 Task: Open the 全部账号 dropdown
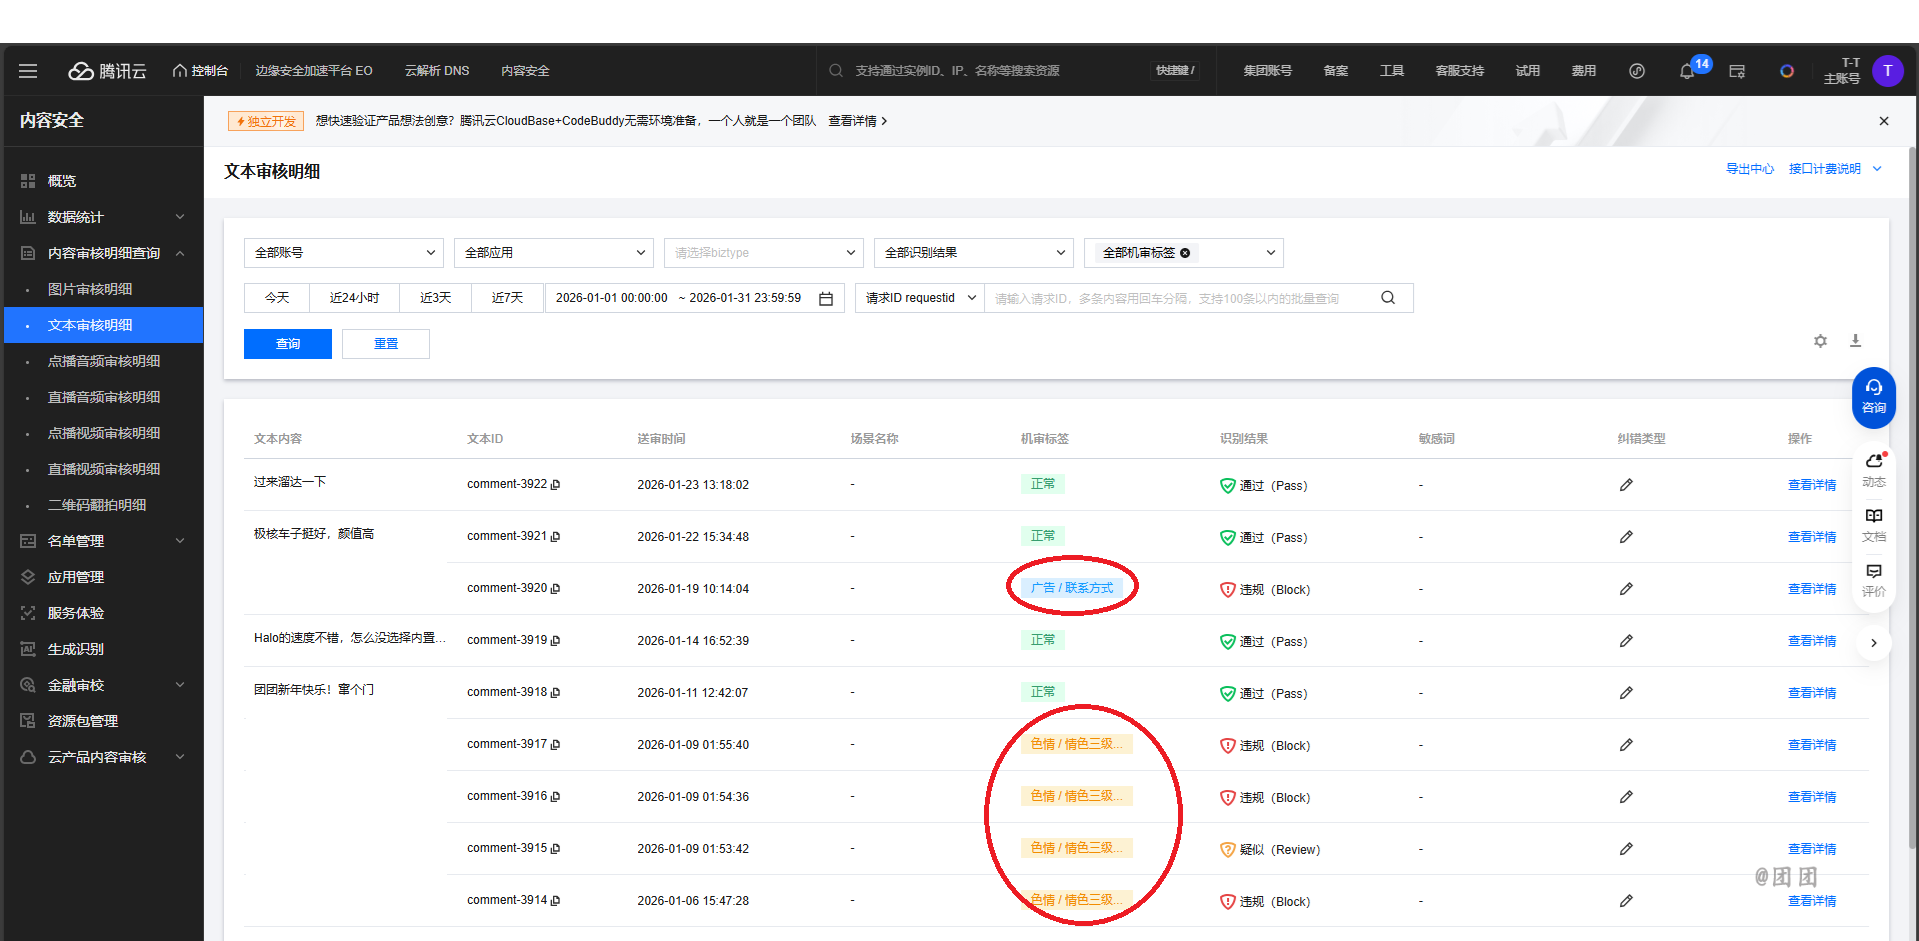[343, 253]
